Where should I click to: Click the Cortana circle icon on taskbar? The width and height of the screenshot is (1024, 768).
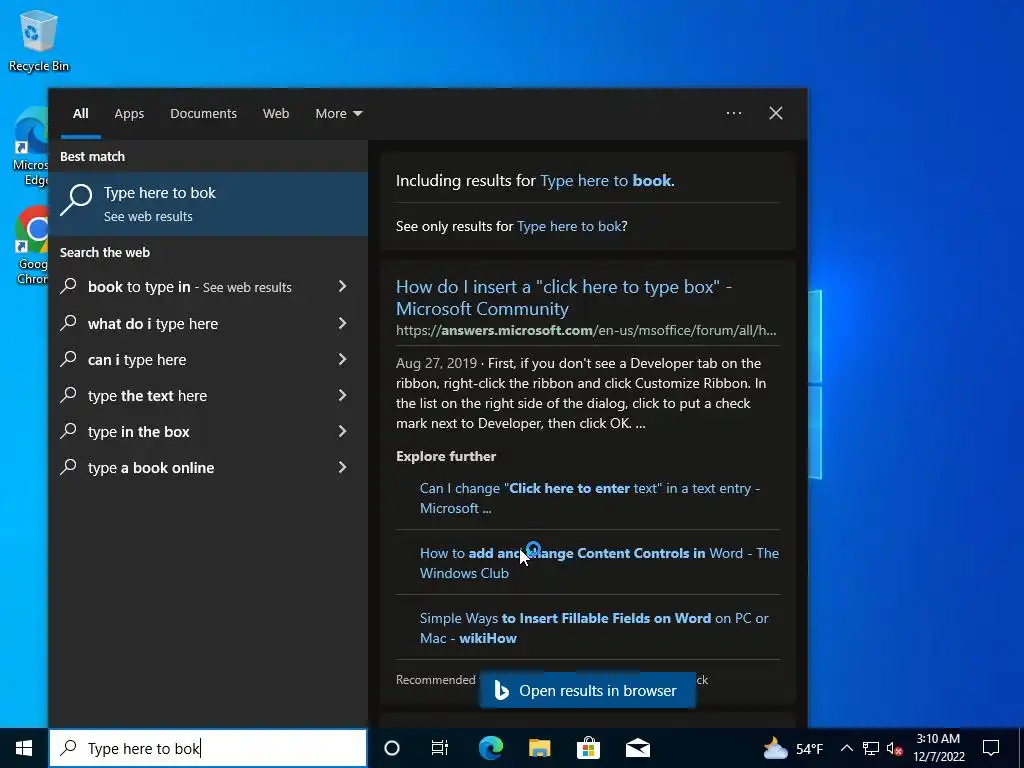(392, 748)
